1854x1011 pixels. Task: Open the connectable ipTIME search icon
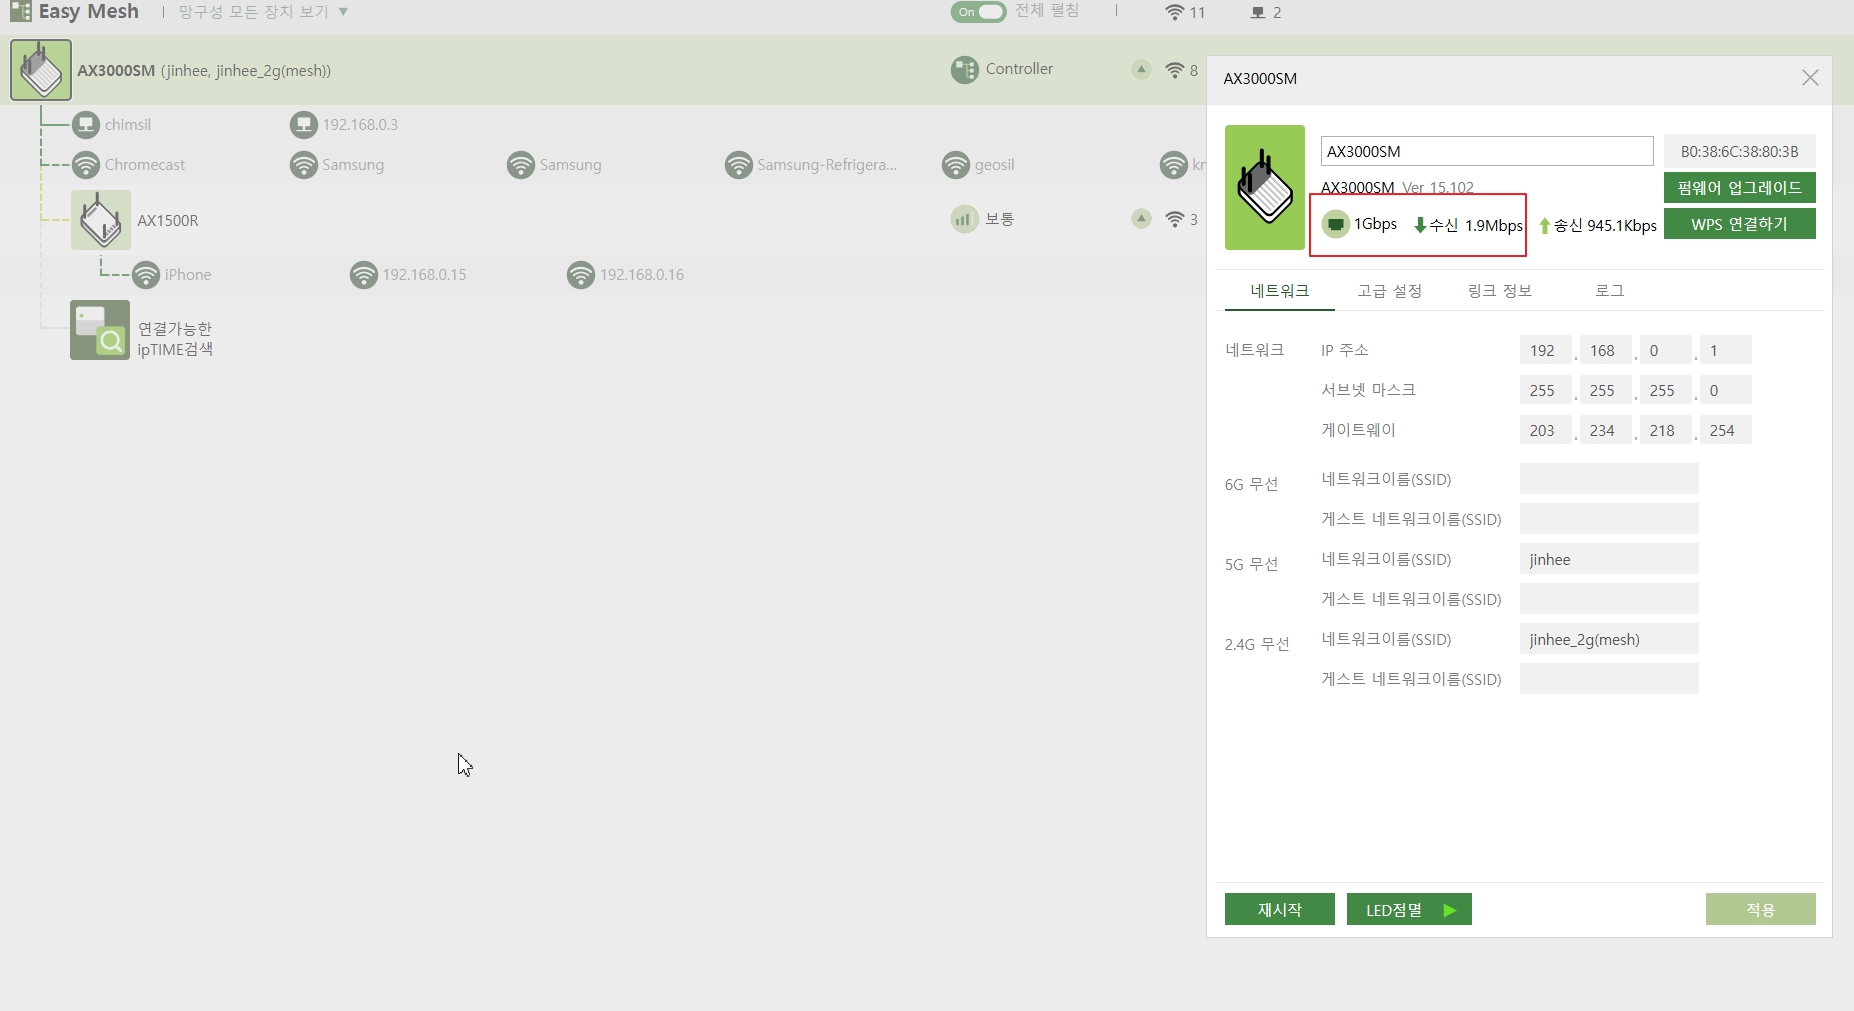click(x=100, y=330)
